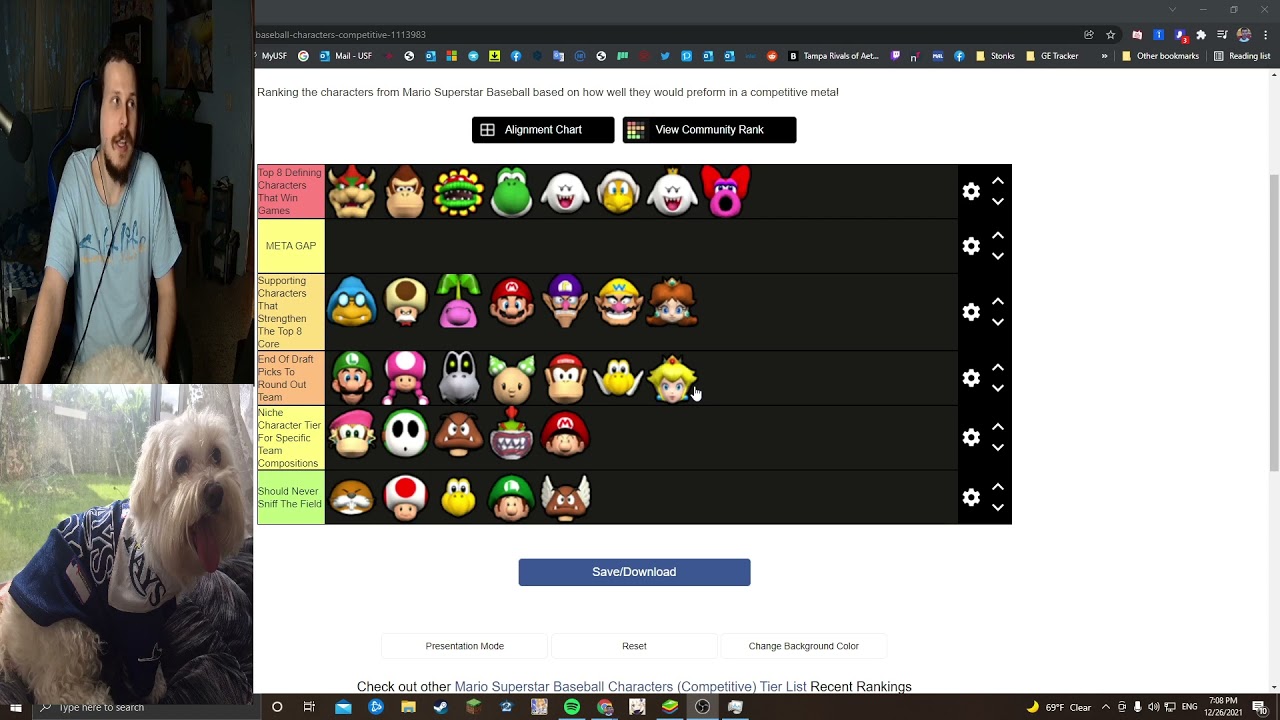
Task: Open settings gear for Top 8 row
Action: pyautogui.click(x=971, y=191)
